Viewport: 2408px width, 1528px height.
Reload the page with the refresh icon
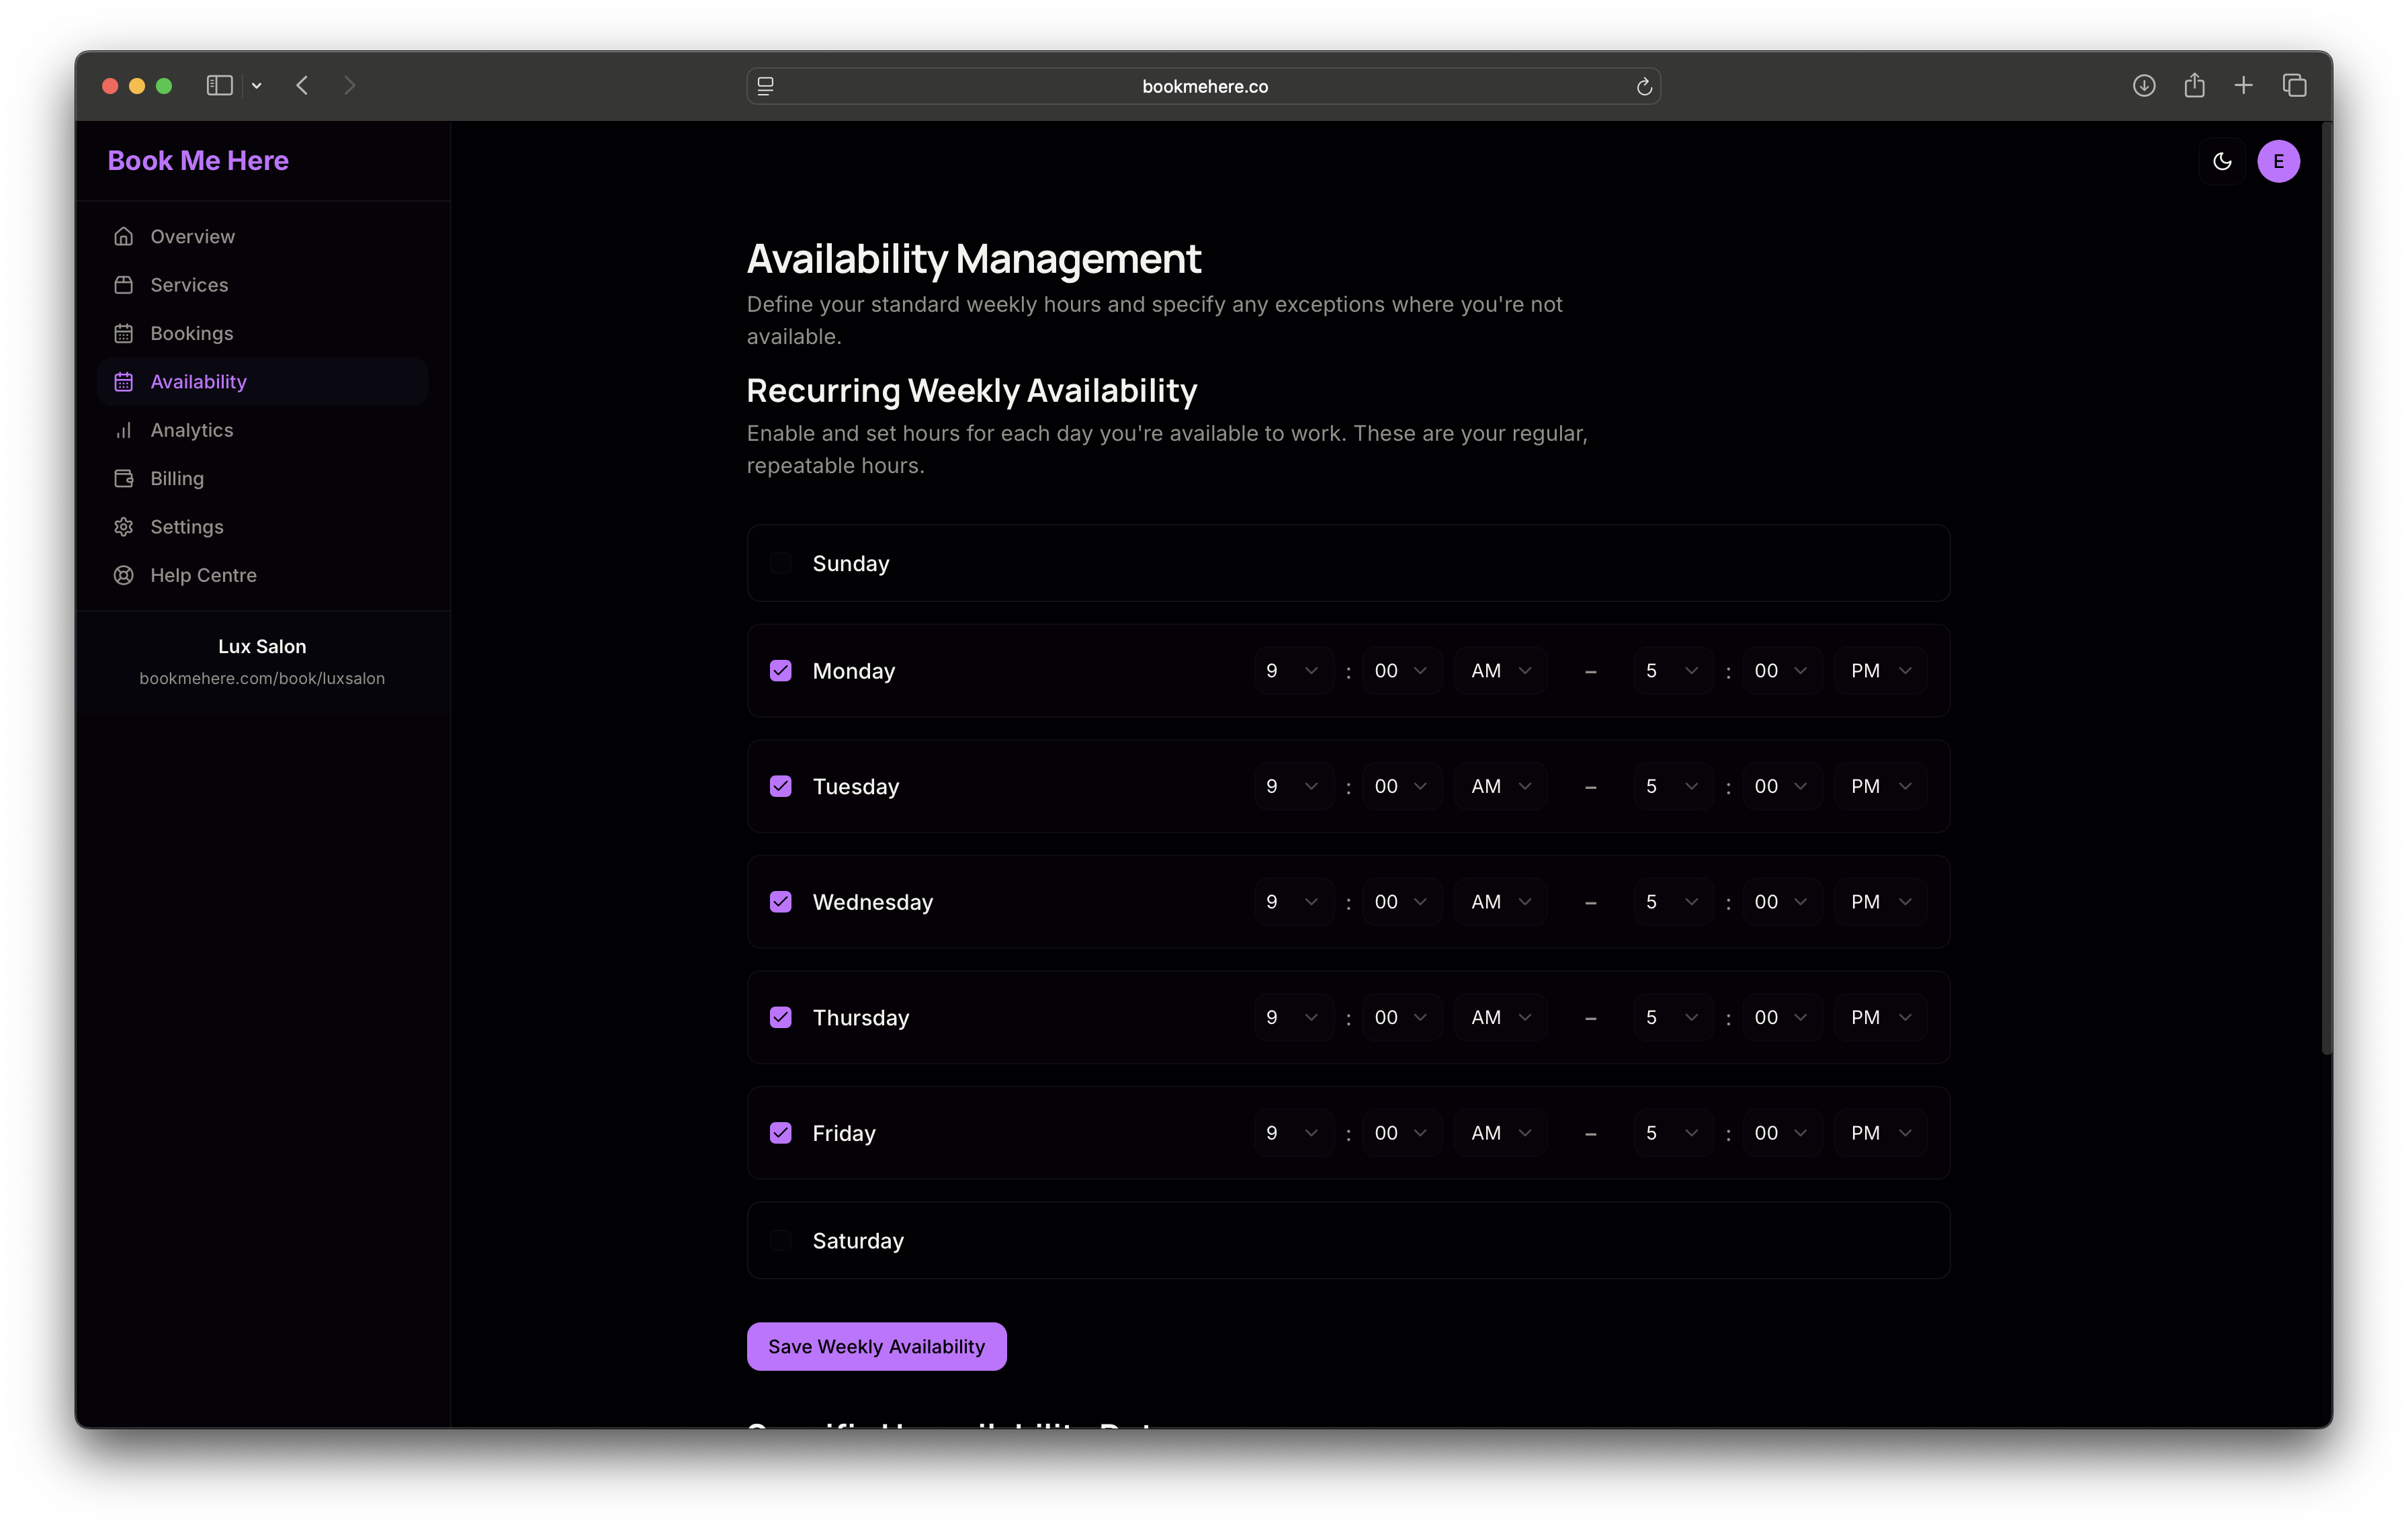[x=1643, y=87]
